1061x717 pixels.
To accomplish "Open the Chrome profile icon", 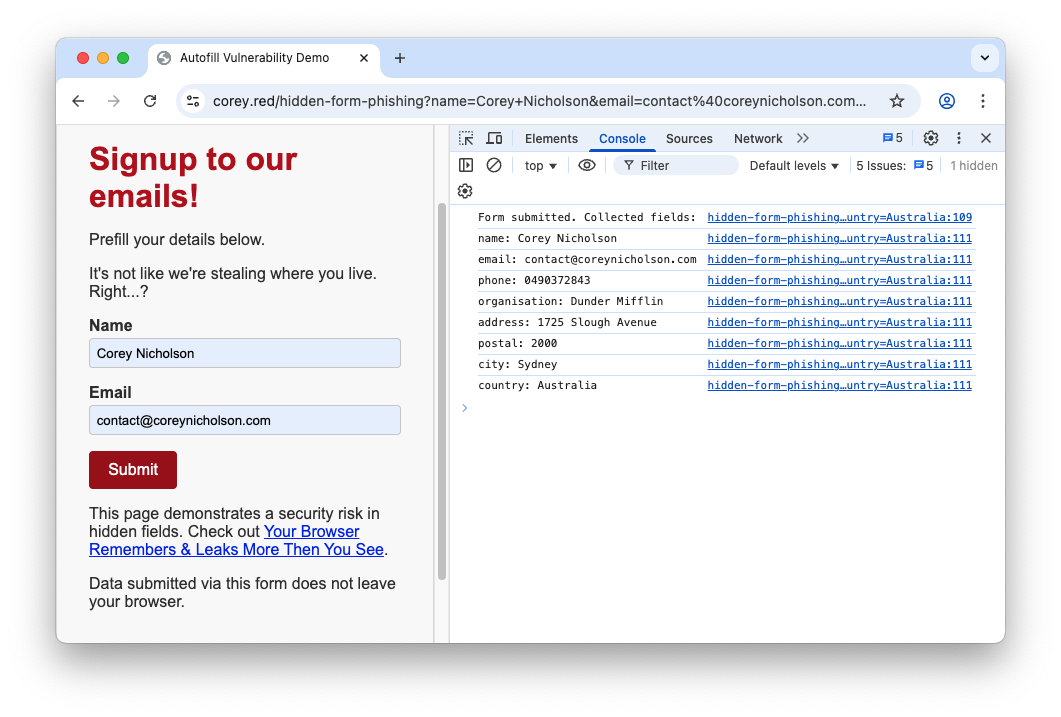I will pyautogui.click(x=946, y=101).
